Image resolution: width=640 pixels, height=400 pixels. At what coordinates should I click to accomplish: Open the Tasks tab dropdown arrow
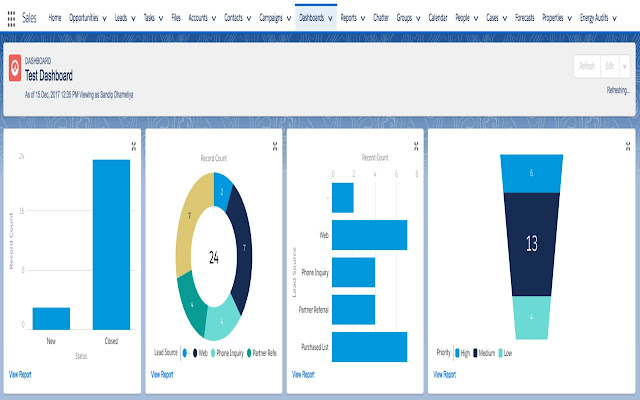point(161,18)
